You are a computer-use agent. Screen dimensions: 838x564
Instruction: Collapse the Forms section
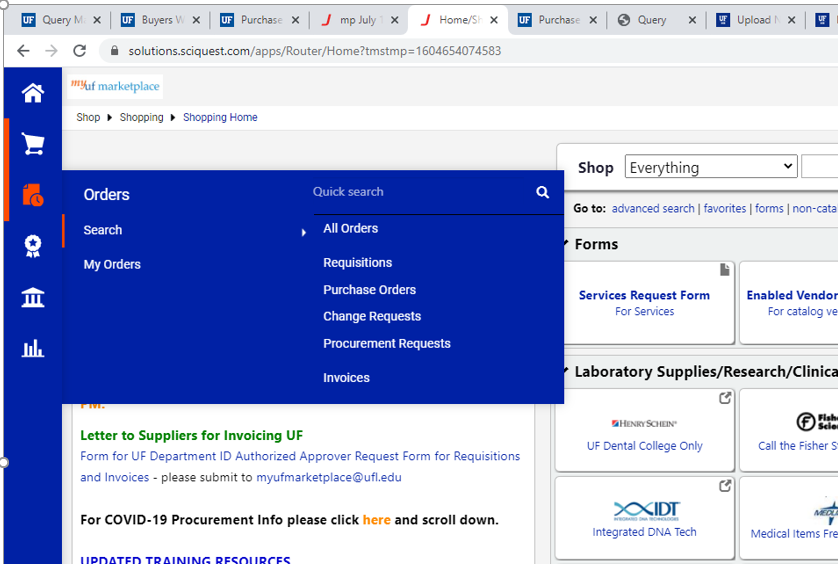(565, 244)
